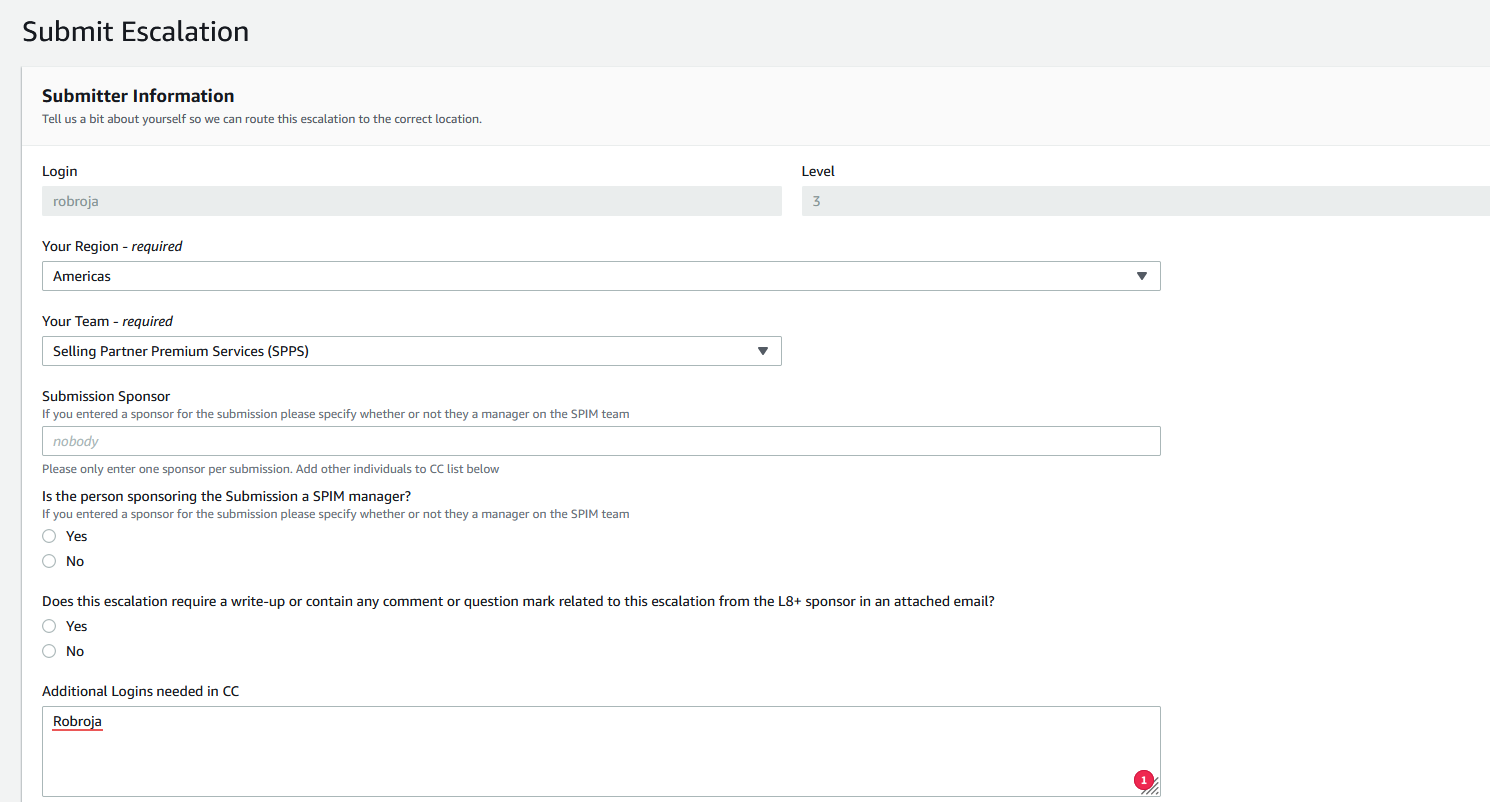Image resolution: width=1490 pixels, height=802 pixels.
Task: Click the Submit Escalation page heading
Action: click(135, 32)
